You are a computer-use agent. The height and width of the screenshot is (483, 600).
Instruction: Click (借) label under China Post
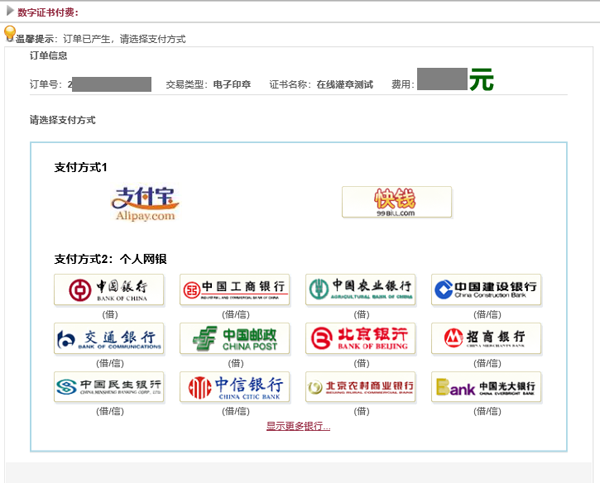(x=236, y=363)
